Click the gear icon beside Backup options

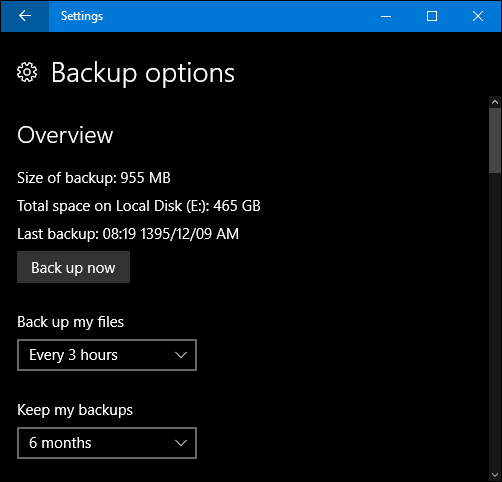pyautogui.click(x=27, y=72)
